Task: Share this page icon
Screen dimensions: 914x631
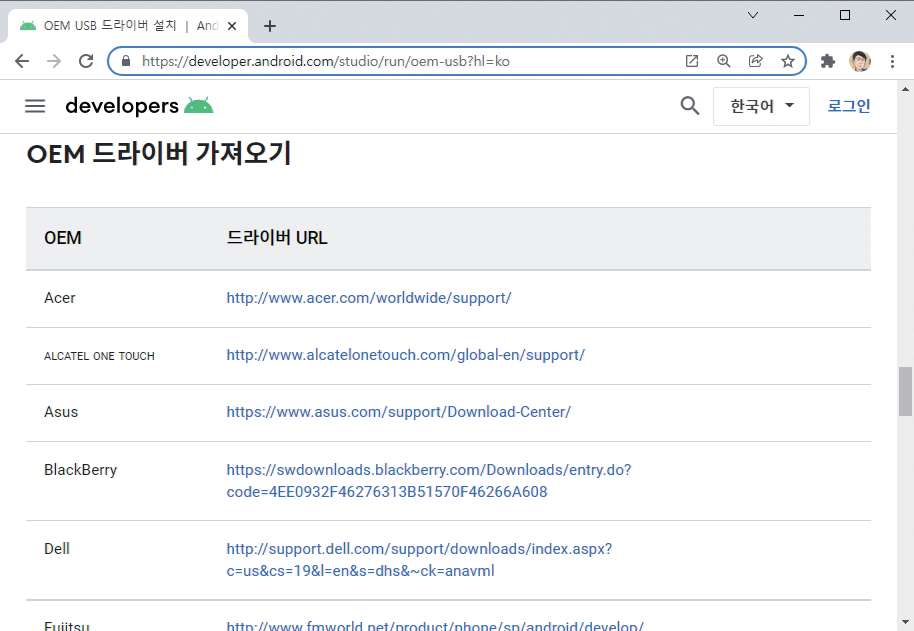Action: (755, 61)
